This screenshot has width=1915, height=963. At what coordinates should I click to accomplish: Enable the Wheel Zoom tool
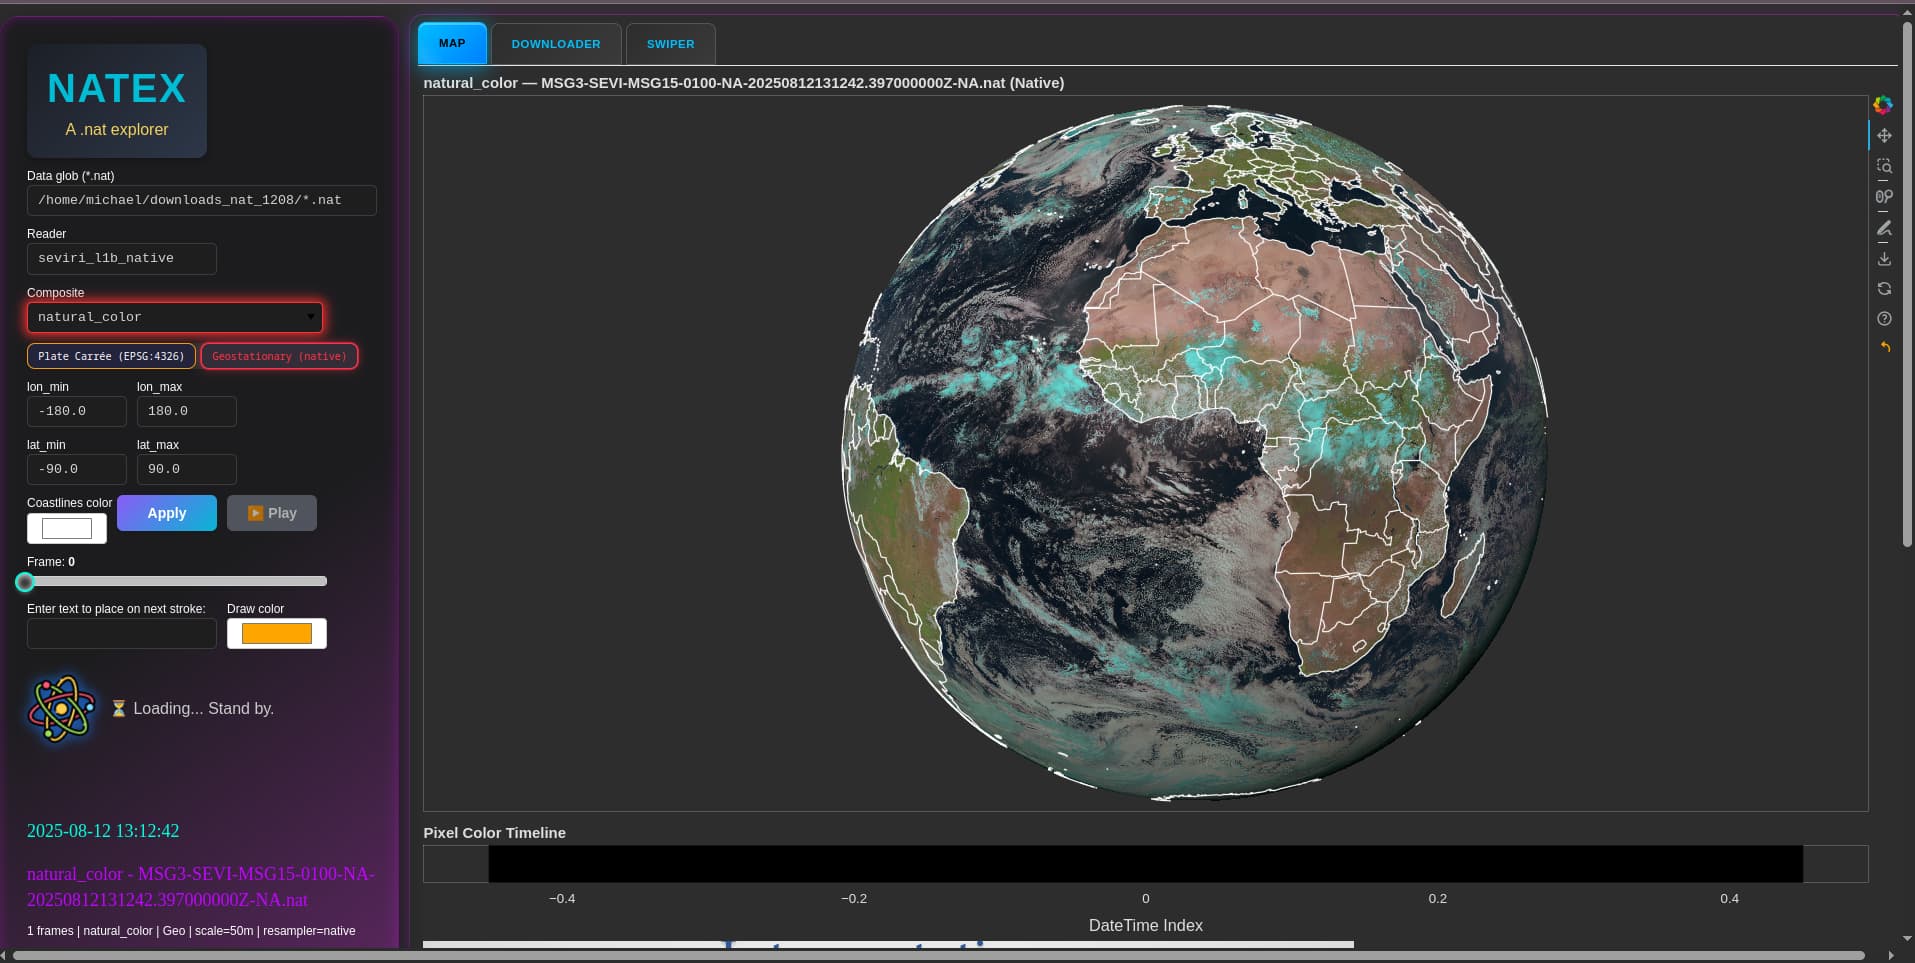pyautogui.click(x=1884, y=197)
